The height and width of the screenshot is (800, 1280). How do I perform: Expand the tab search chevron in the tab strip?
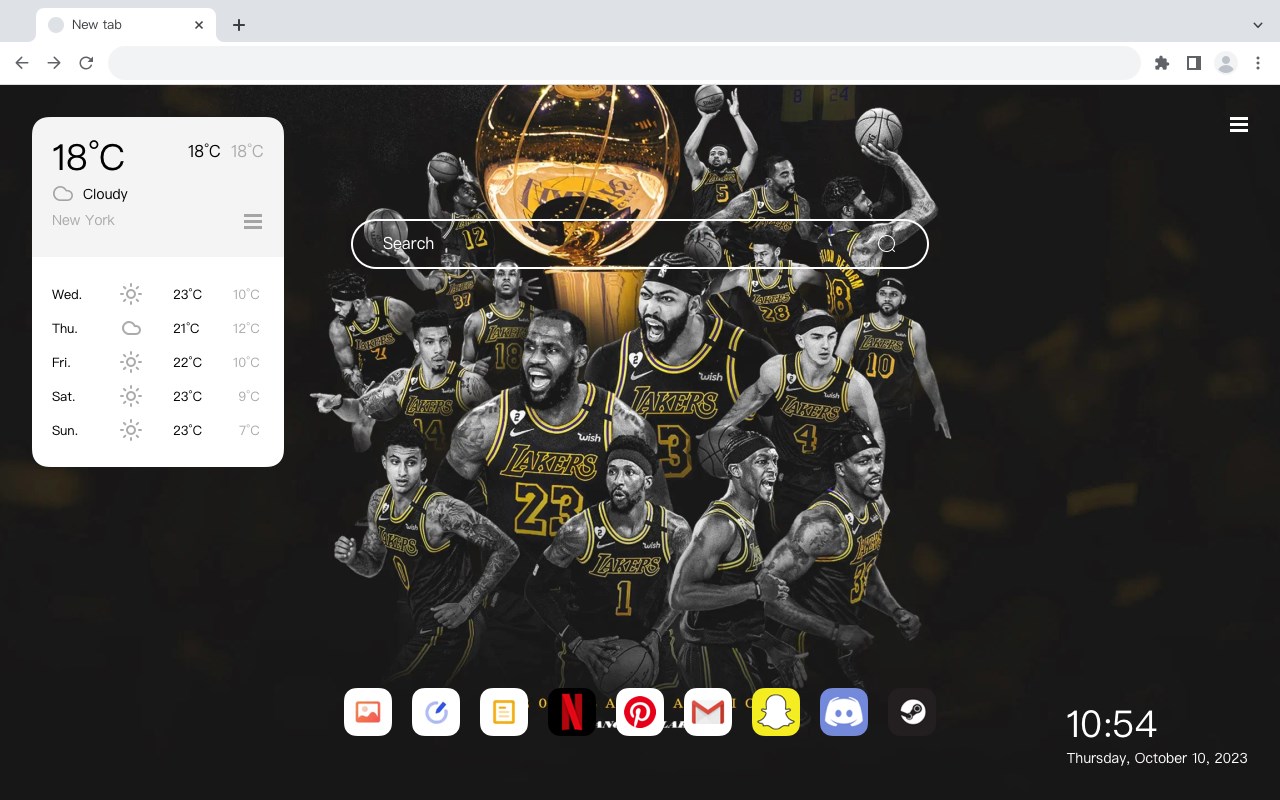[x=1258, y=25]
